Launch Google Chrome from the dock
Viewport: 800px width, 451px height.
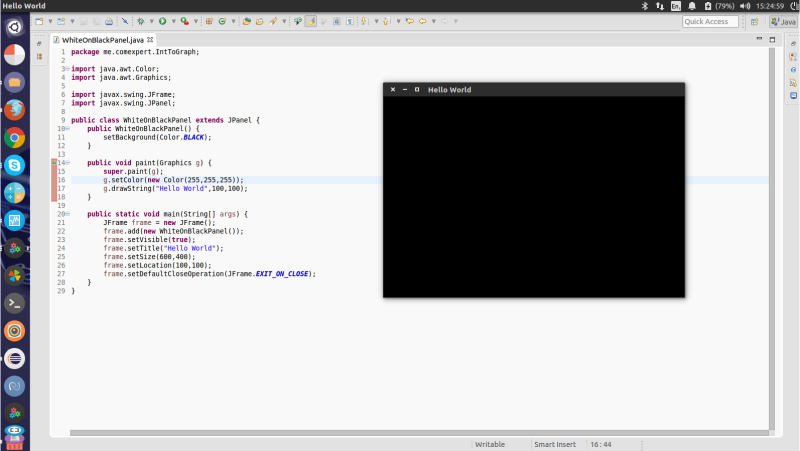pyautogui.click(x=14, y=138)
